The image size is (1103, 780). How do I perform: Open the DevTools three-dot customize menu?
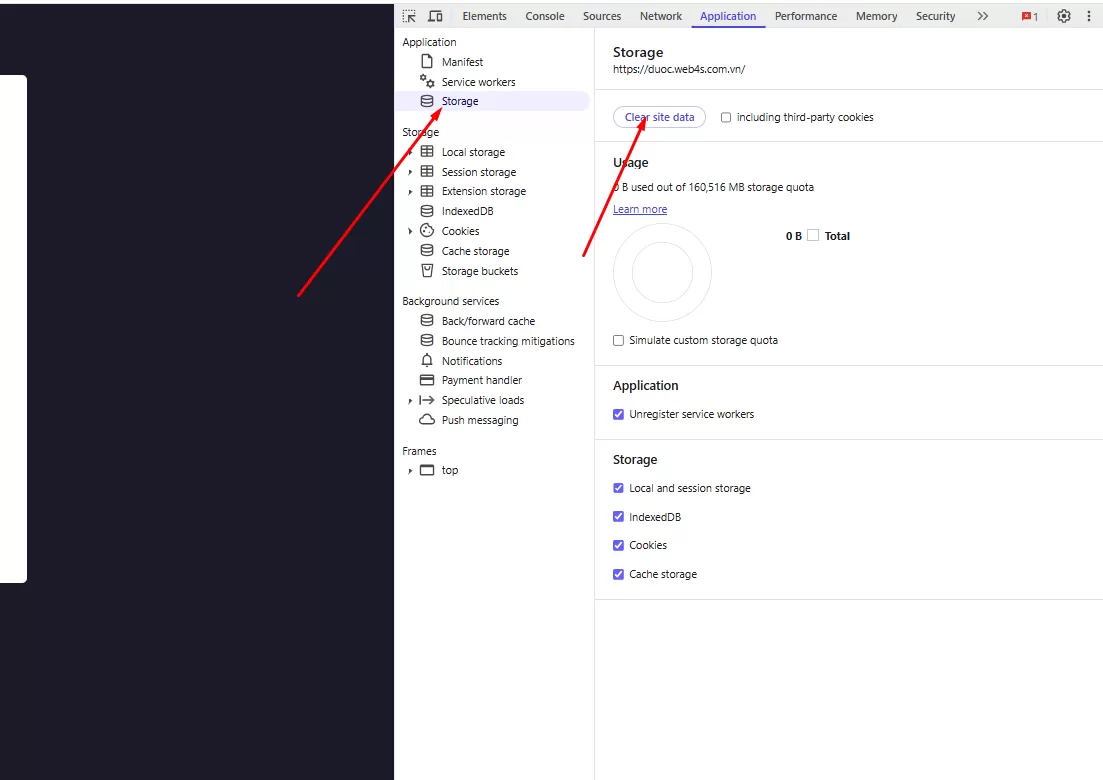(x=1089, y=16)
